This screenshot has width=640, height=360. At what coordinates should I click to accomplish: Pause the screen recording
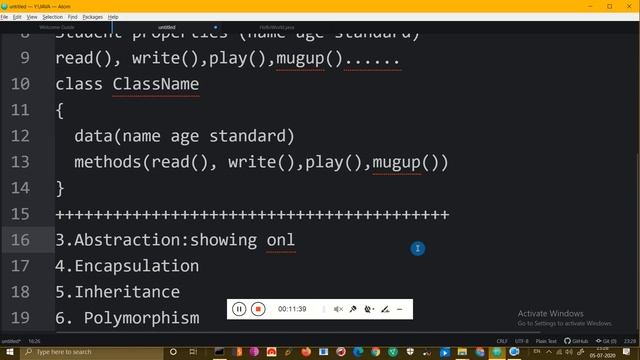tap(239, 309)
